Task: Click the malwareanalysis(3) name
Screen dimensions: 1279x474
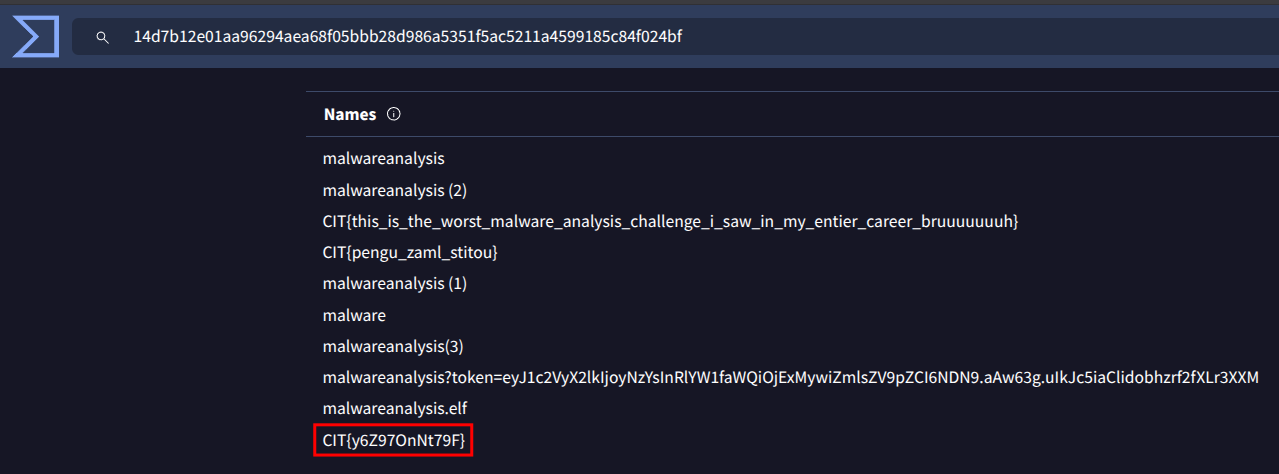Action: click(x=393, y=346)
